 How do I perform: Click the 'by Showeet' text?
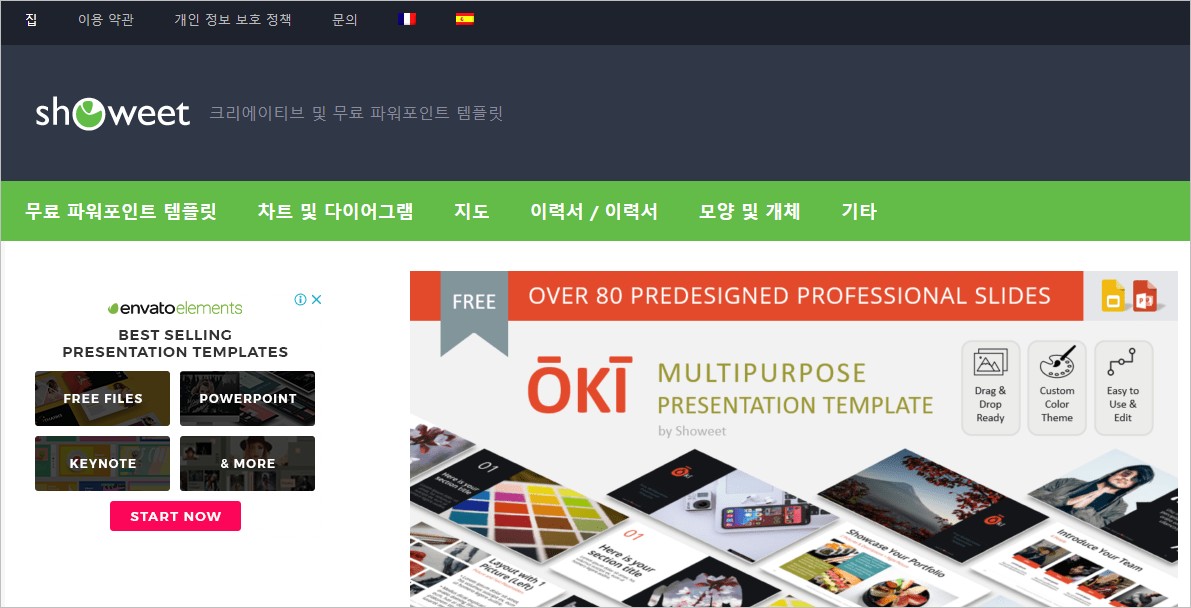click(x=692, y=431)
